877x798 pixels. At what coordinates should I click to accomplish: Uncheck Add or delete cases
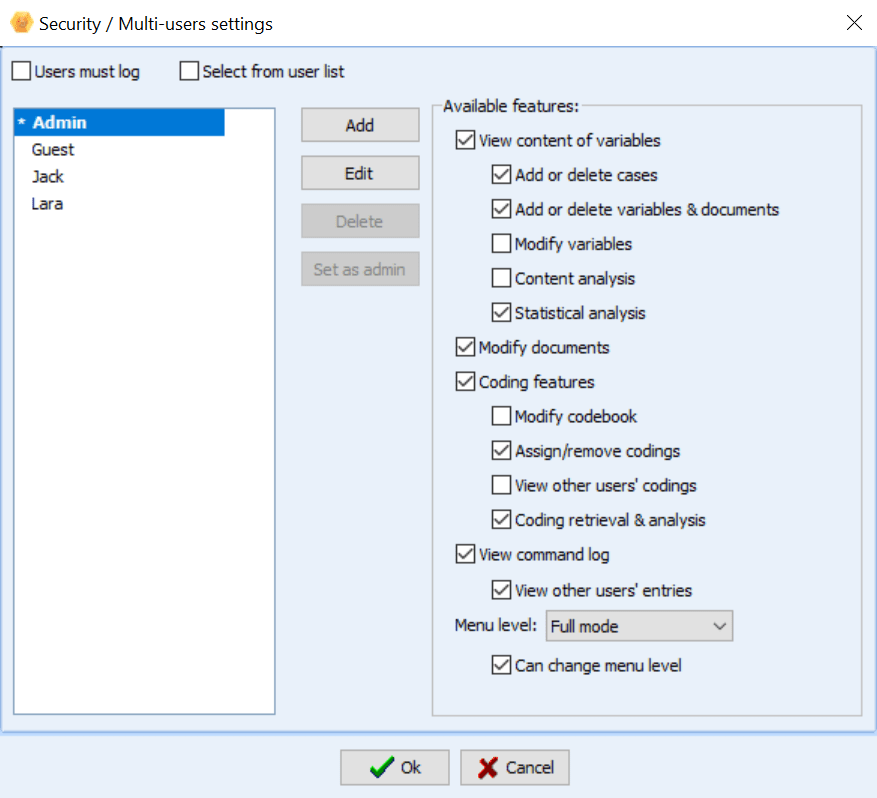tap(501, 174)
